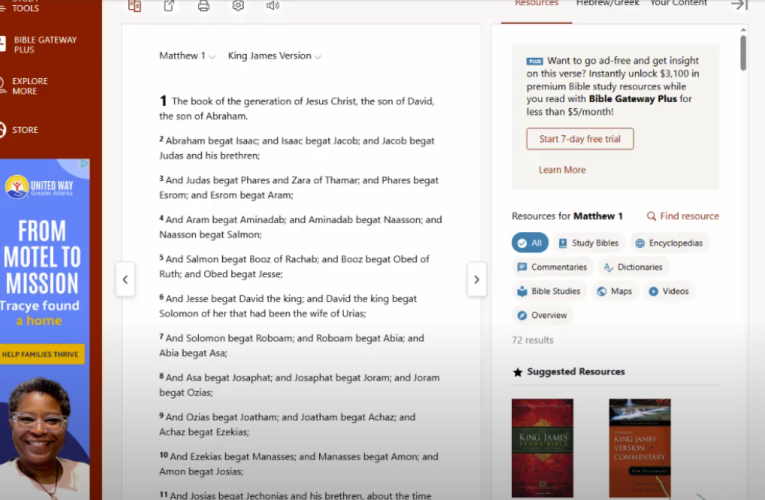
Task: Click the star icon by Suggested Resources
Action: pos(518,372)
